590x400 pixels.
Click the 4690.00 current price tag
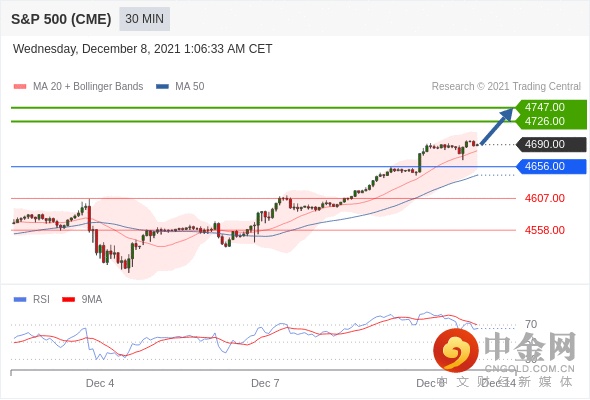click(x=551, y=144)
